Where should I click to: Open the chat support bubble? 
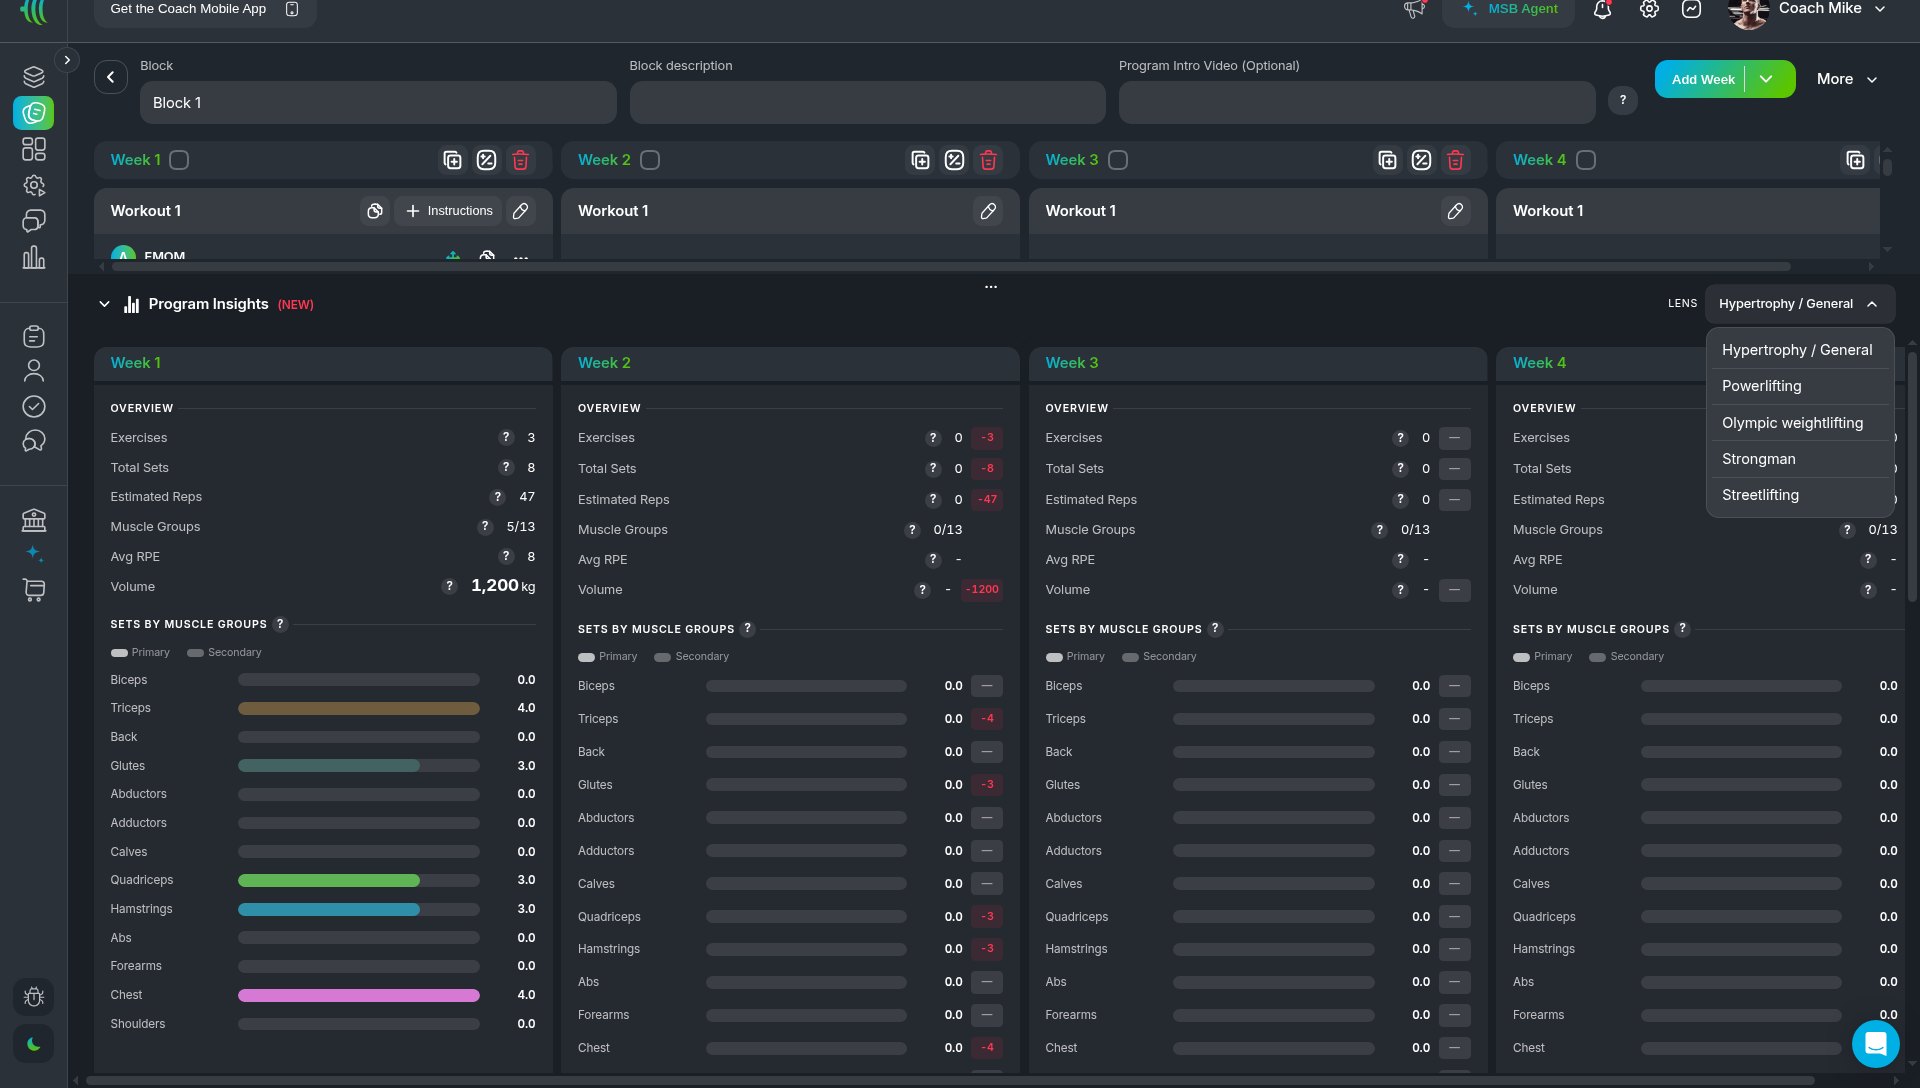(1875, 1044)
